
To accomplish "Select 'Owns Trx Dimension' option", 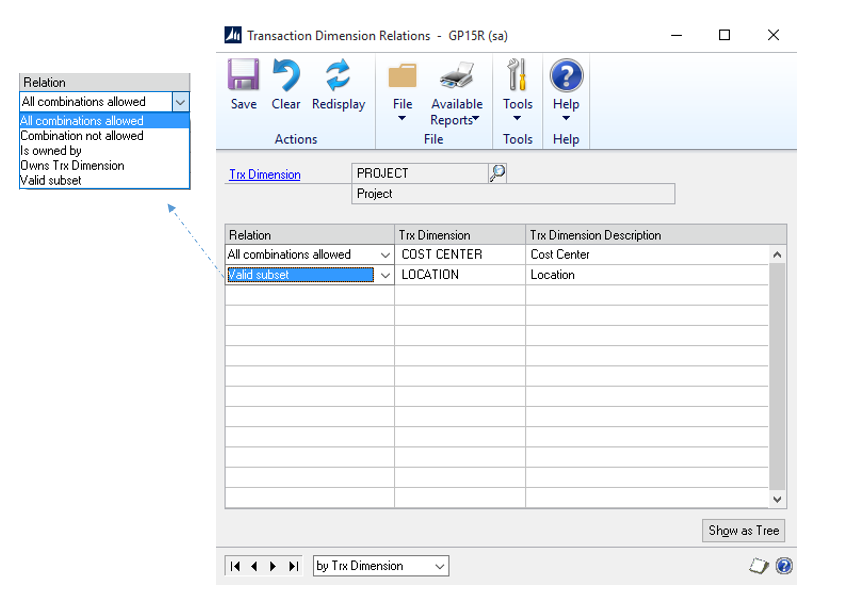I will pyautogui.click(x=104, y=165).
